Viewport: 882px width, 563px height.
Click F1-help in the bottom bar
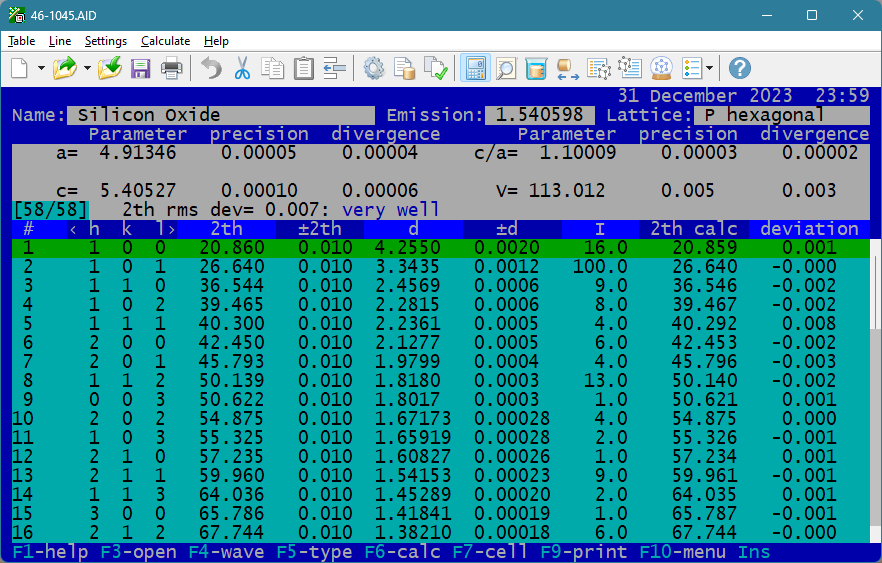point(51,552)
